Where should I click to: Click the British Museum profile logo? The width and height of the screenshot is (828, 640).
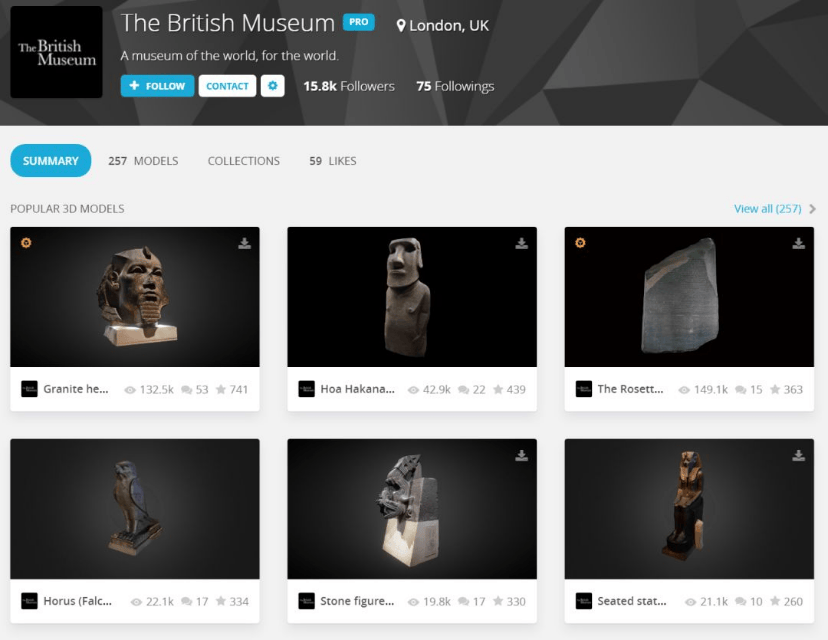click(57, 52)
